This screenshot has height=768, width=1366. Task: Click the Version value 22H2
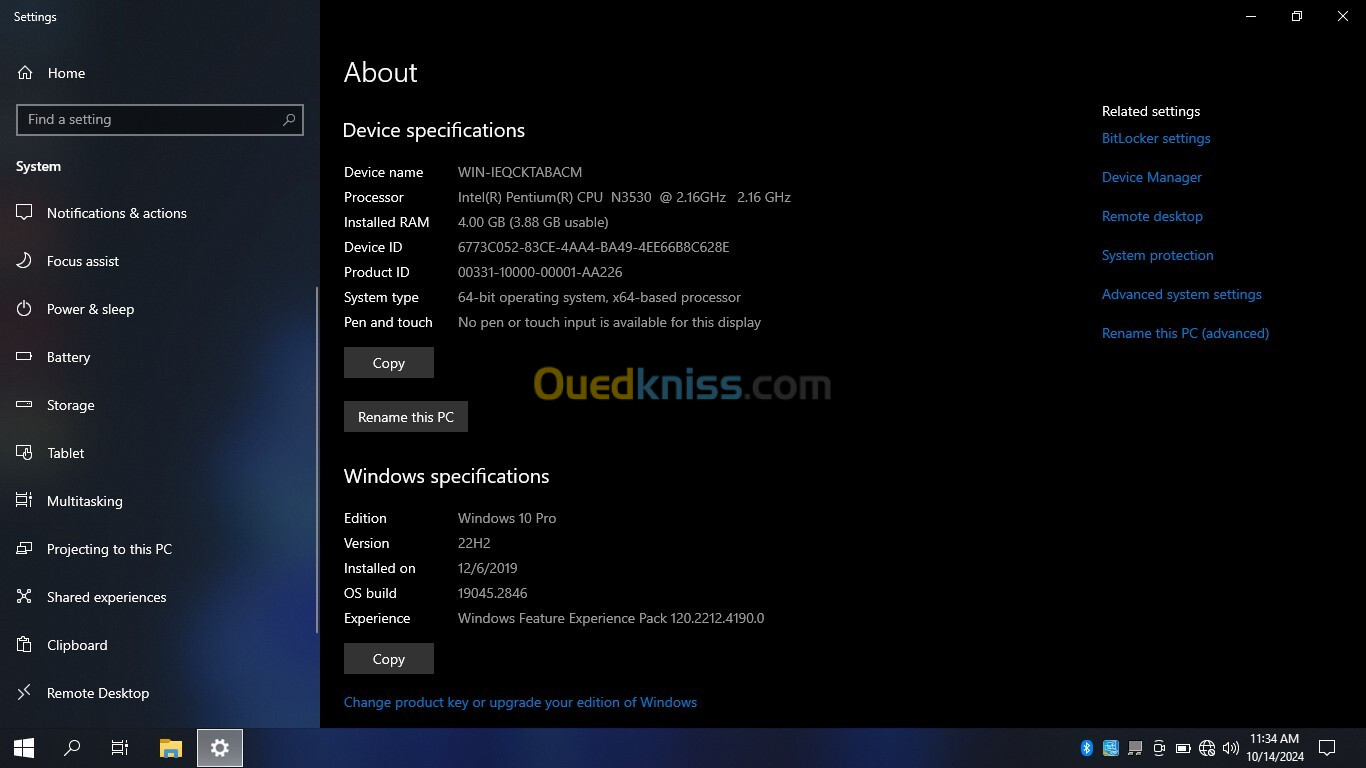coord(474,543)
